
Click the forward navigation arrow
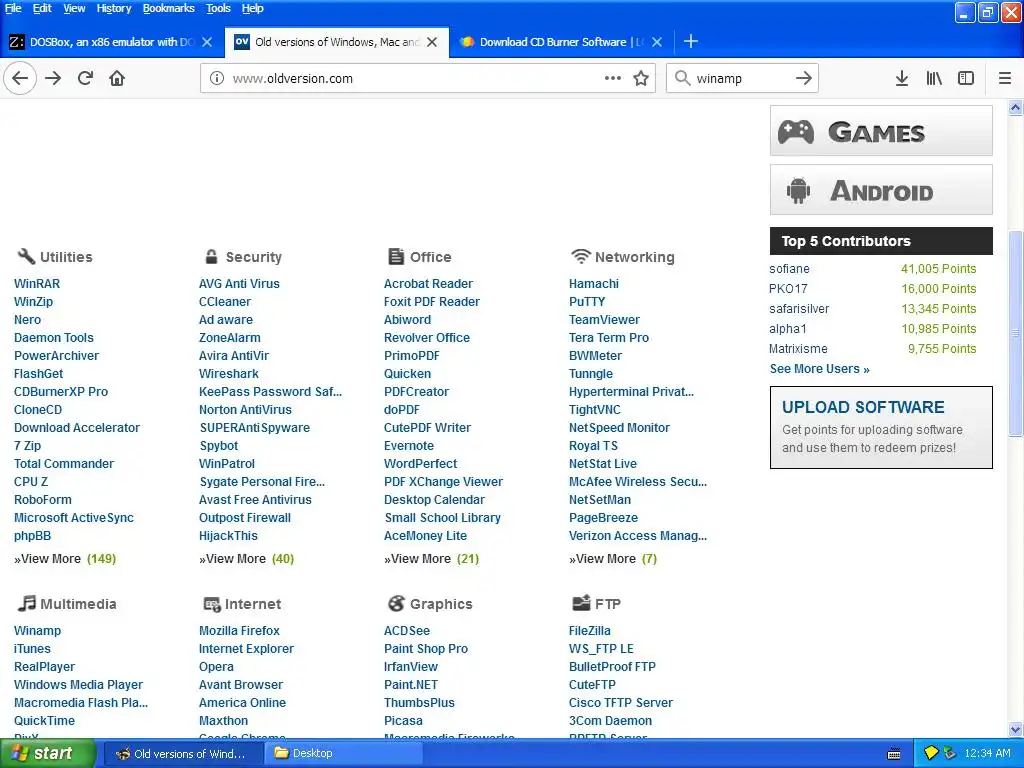pos(53,78)
